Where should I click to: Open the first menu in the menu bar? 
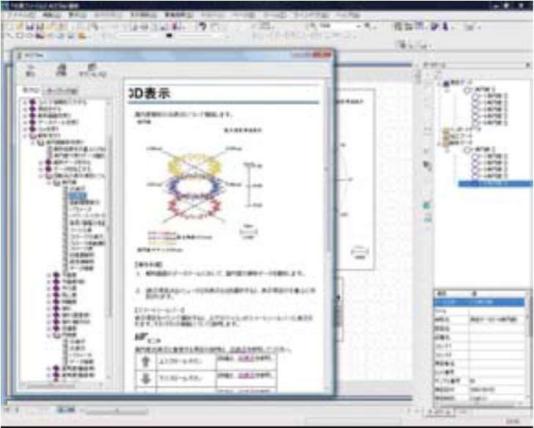point(21,15)
